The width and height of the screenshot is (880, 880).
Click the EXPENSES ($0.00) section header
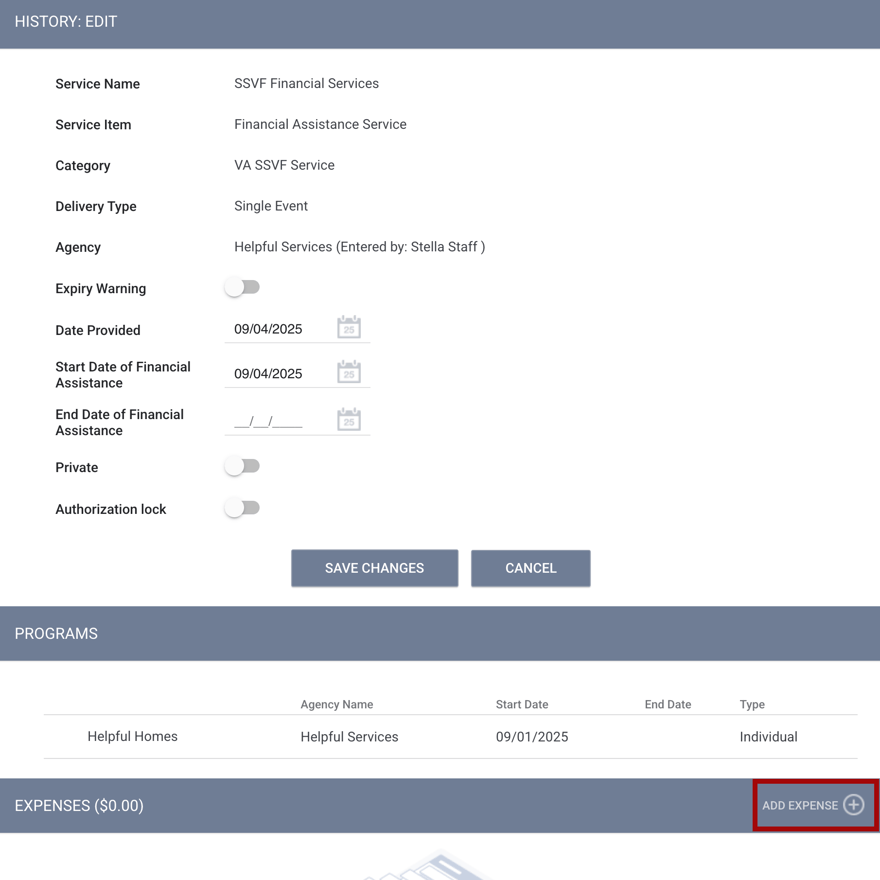79,805
